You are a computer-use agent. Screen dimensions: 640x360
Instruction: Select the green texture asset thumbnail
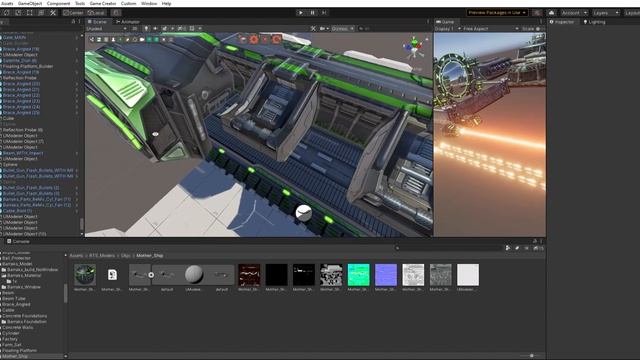pyautogui.click(x=358, y=275)
